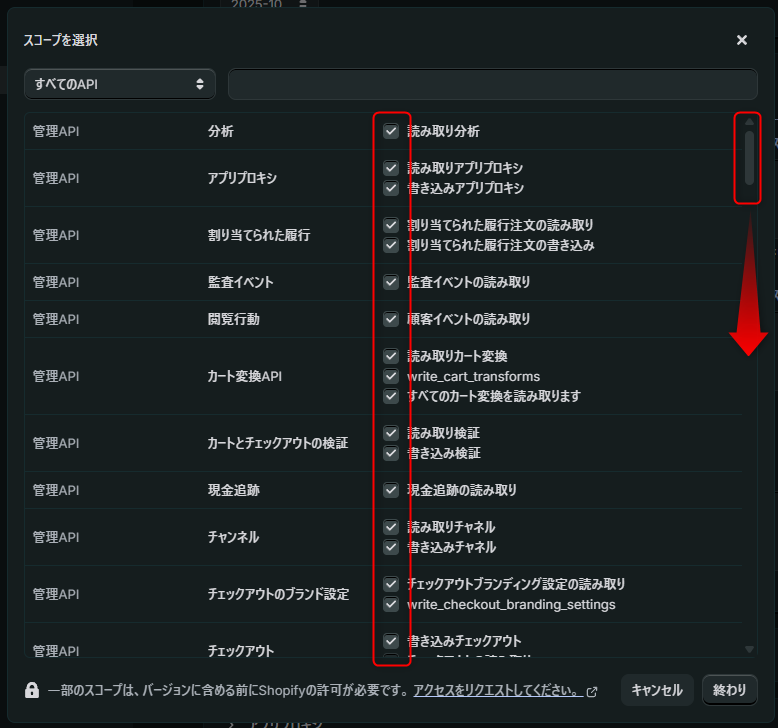Toggle 現金追跡の読み取り checkbox
The image size is (778, 728).
click(x=391, y=490)
